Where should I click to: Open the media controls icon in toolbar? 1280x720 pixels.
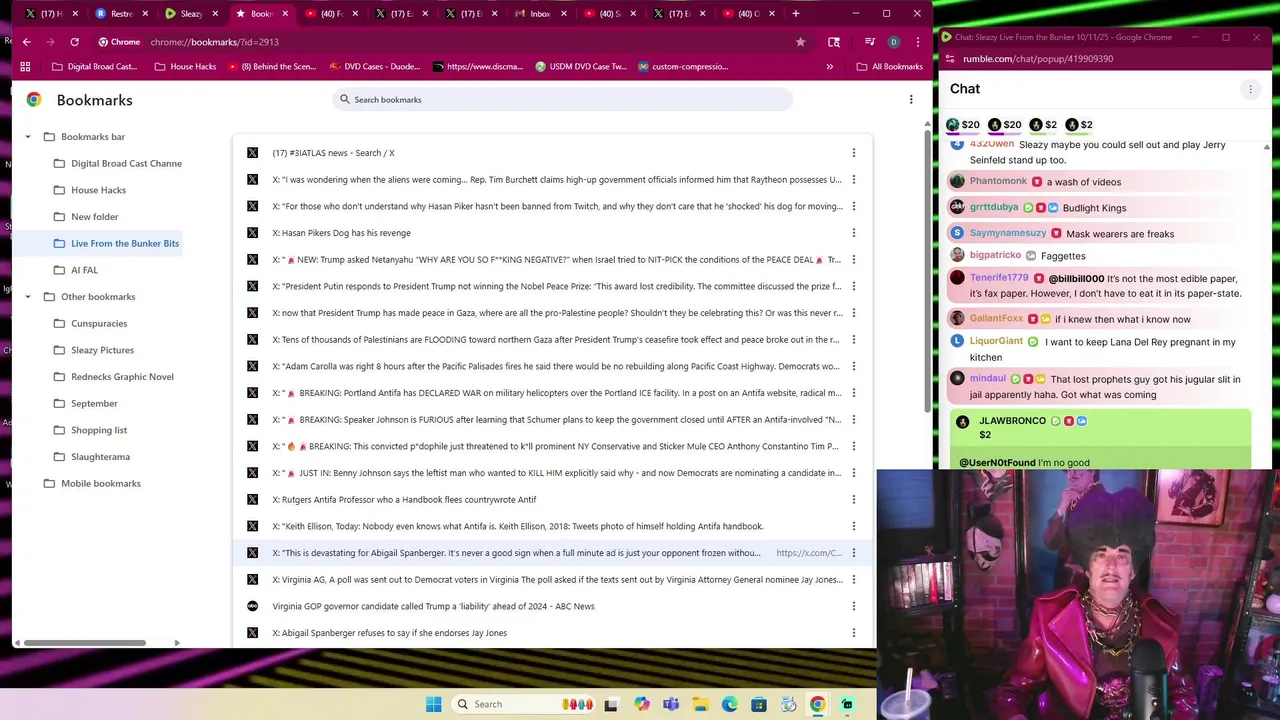(x=869, y=42)
